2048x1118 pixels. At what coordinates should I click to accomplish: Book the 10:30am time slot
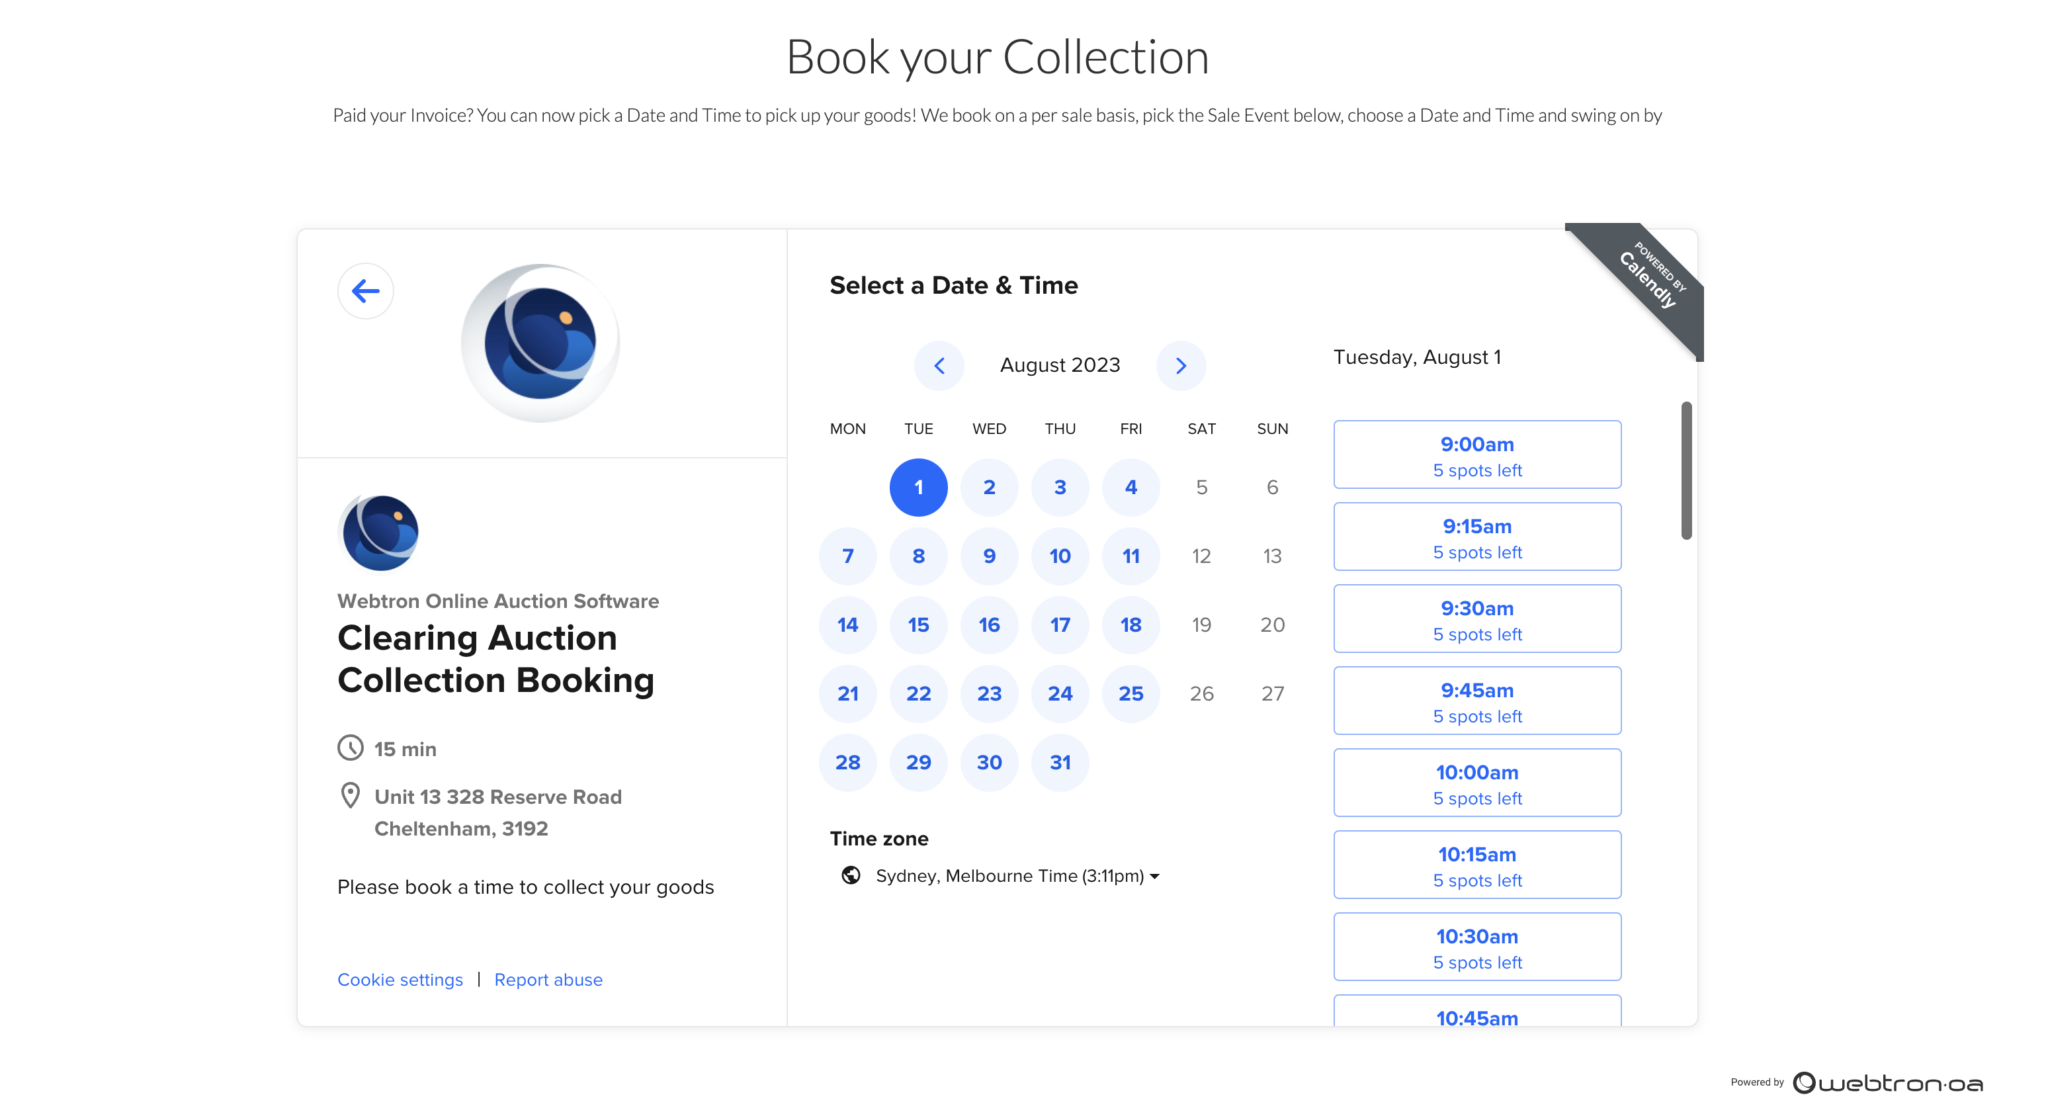pyautogui.click(x=1477, y=946)
